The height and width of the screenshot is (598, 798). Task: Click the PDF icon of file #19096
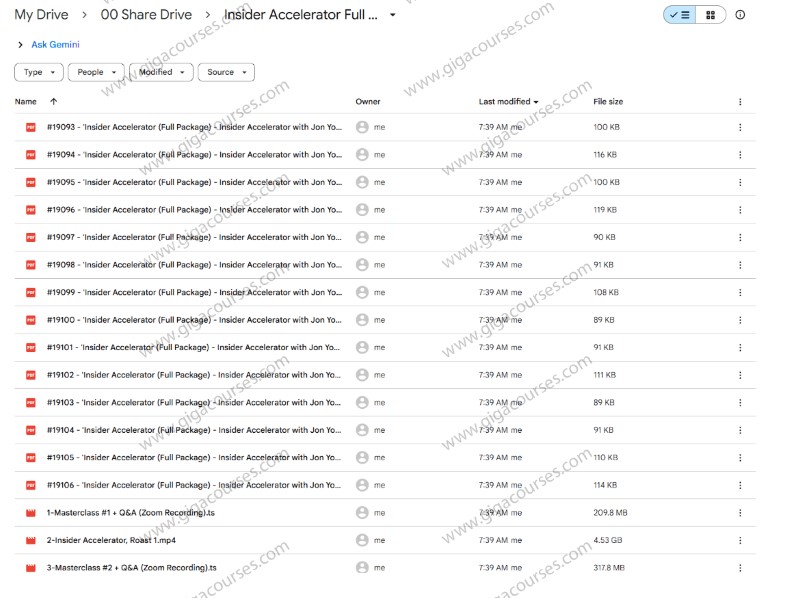click(x=30, y=210)
